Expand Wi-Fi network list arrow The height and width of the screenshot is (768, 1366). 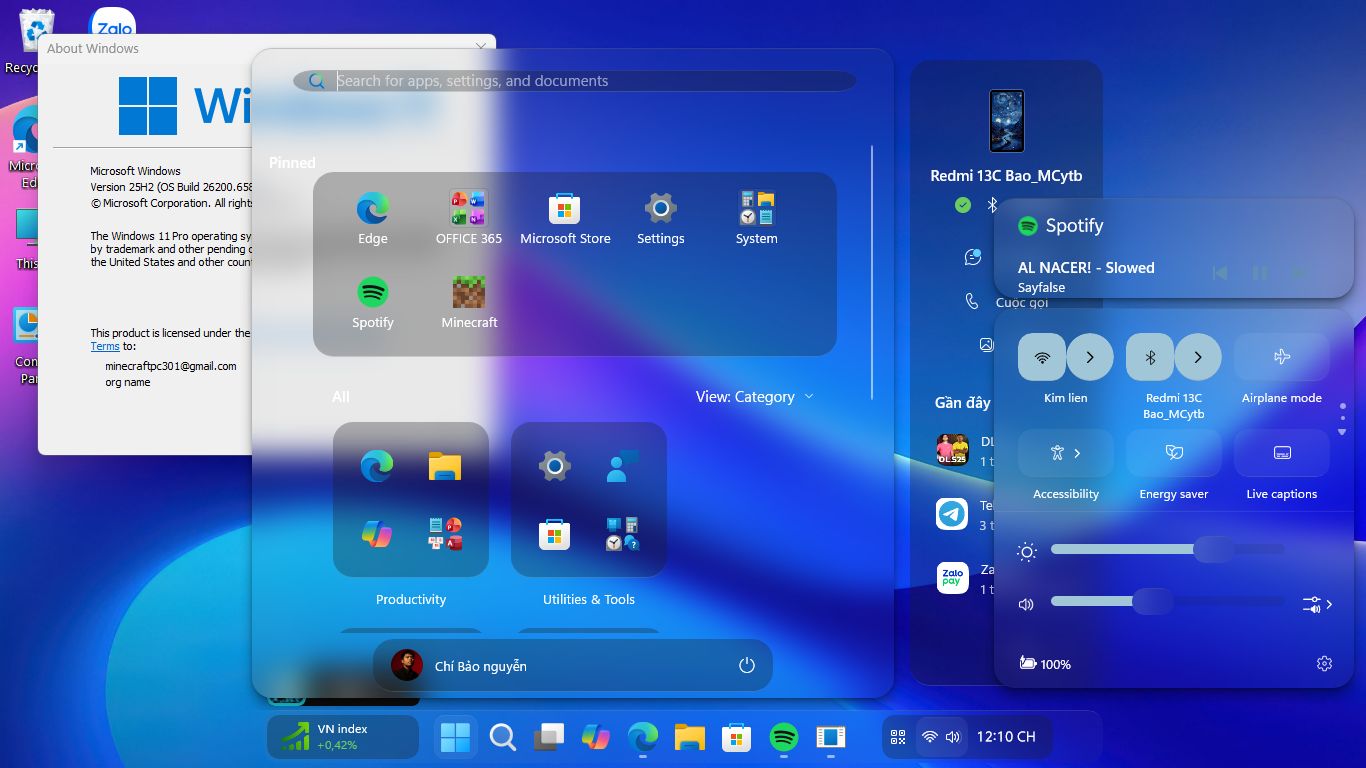click(x=1090, y=357)
